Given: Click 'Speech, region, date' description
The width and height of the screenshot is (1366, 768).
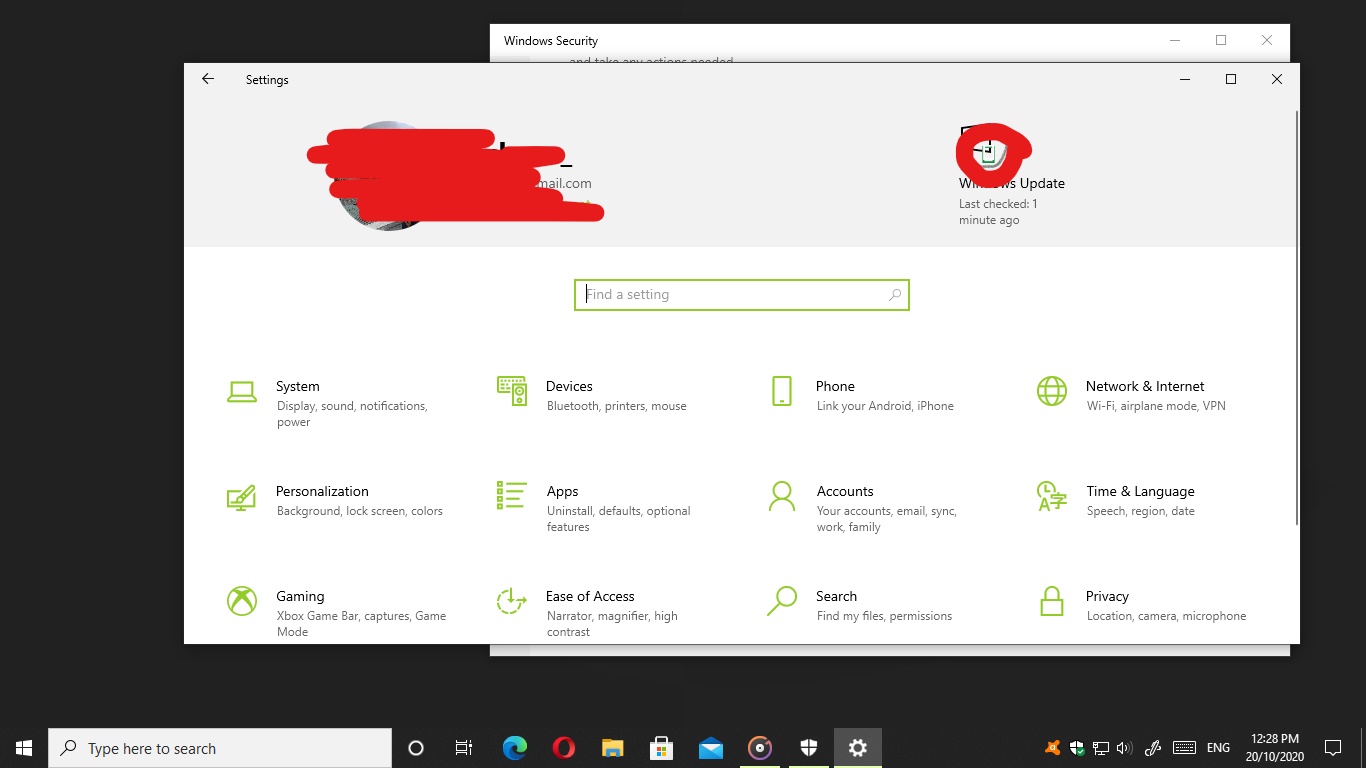Looking at the screenshot, I should (1141, 511).
